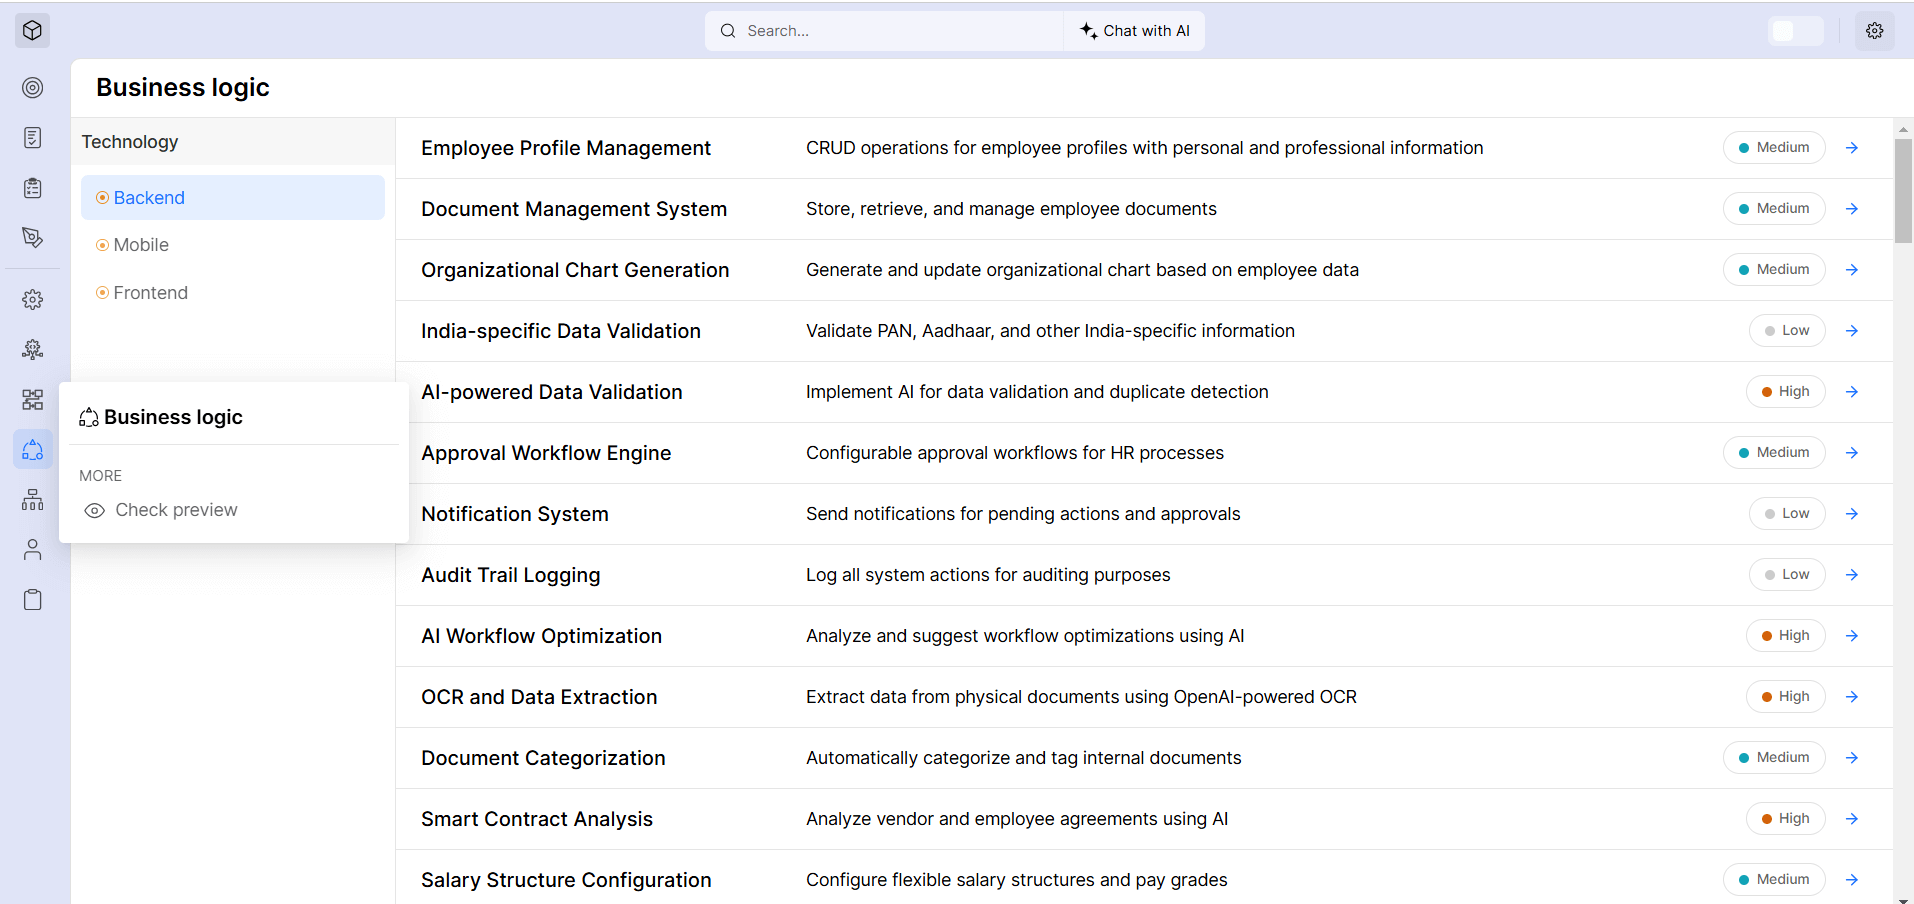Image resolution: width=1914 pixels, height=904 pixels.
Task: Click the cube logo icon in sidebar
Action: tap(32, 30)
